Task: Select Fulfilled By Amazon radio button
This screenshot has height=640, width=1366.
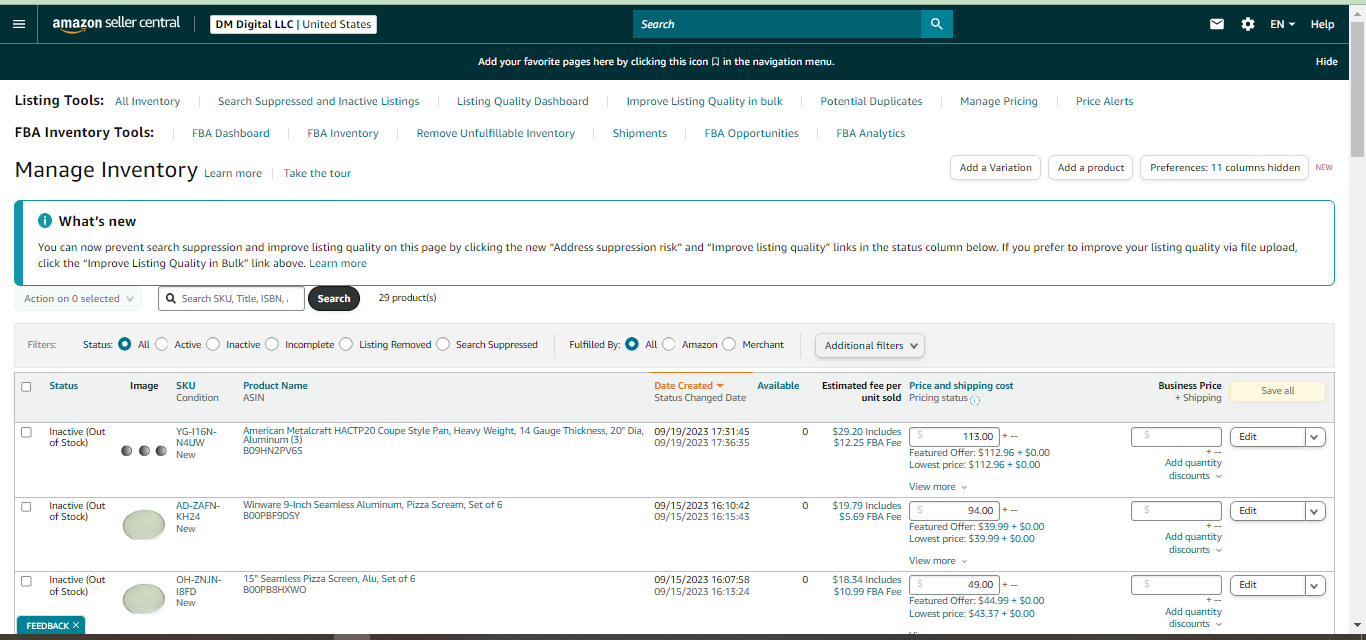Action: 669,344
